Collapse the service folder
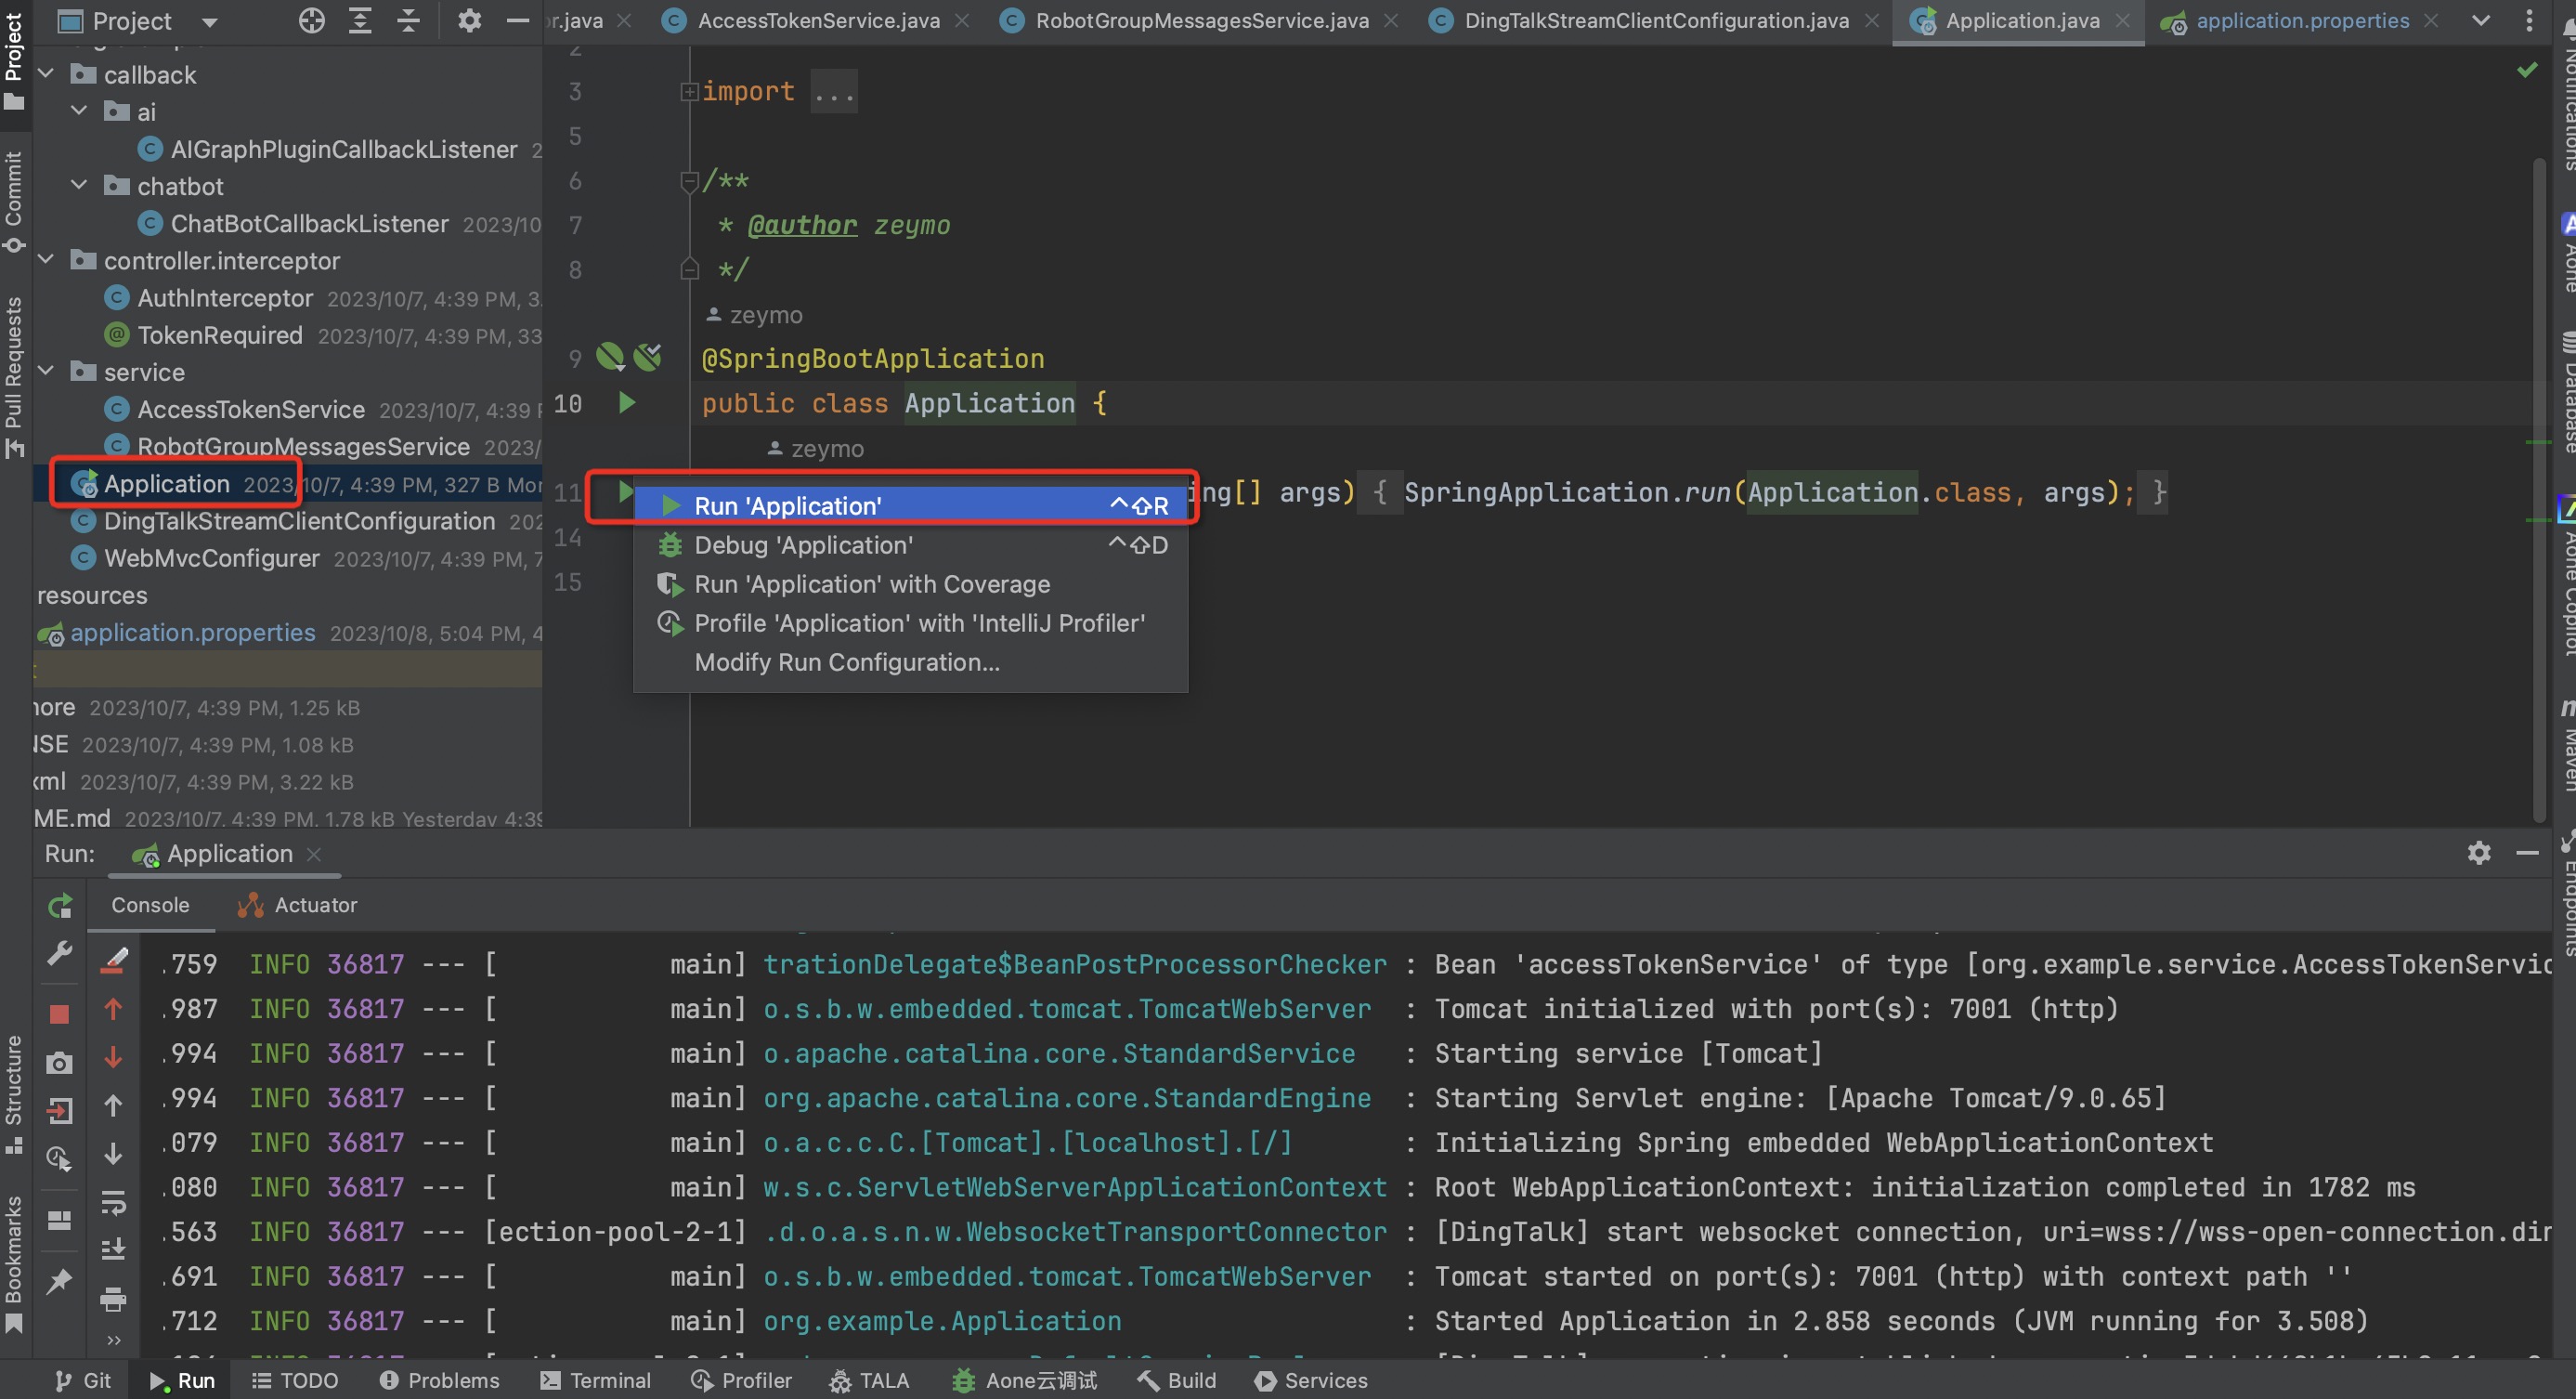The height and width of the screenshot is (1399, 2576). coord(46,371)
